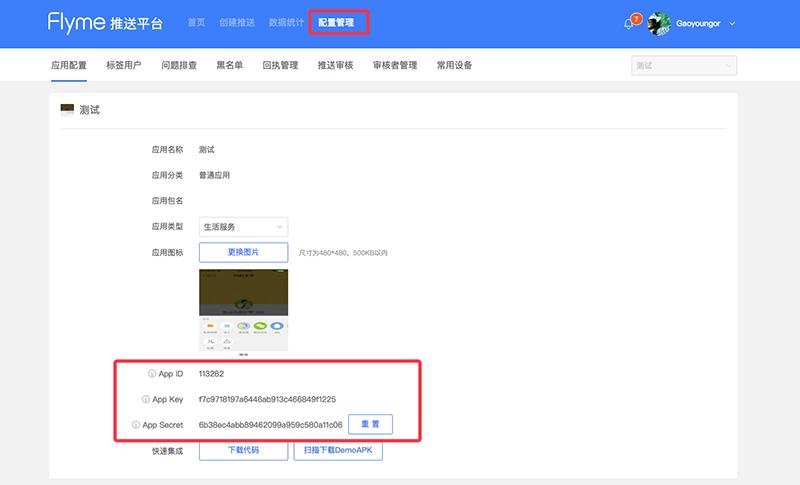Switch to the 推送审核 tab

pos(335,65)
